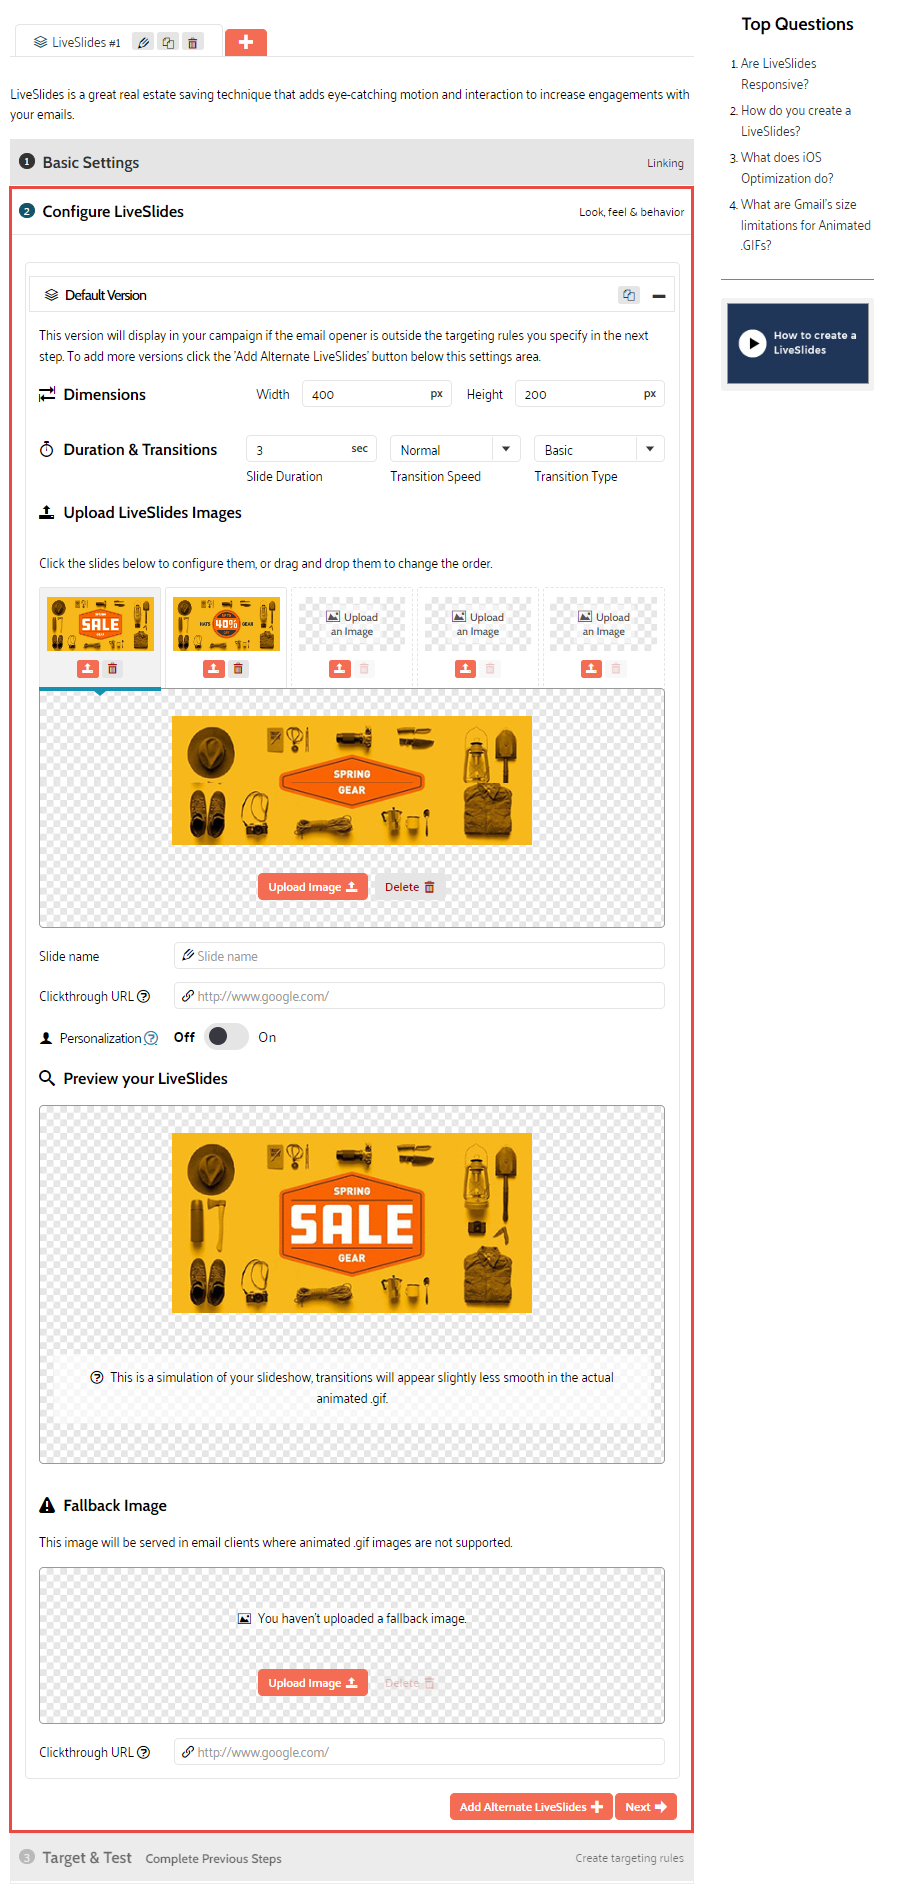The width and height of the screenshot is (899, 1893).
Task: Duplicate LiveSlides #1 using the copy icon
Action: pyautogui.click(x=168, y=42)
